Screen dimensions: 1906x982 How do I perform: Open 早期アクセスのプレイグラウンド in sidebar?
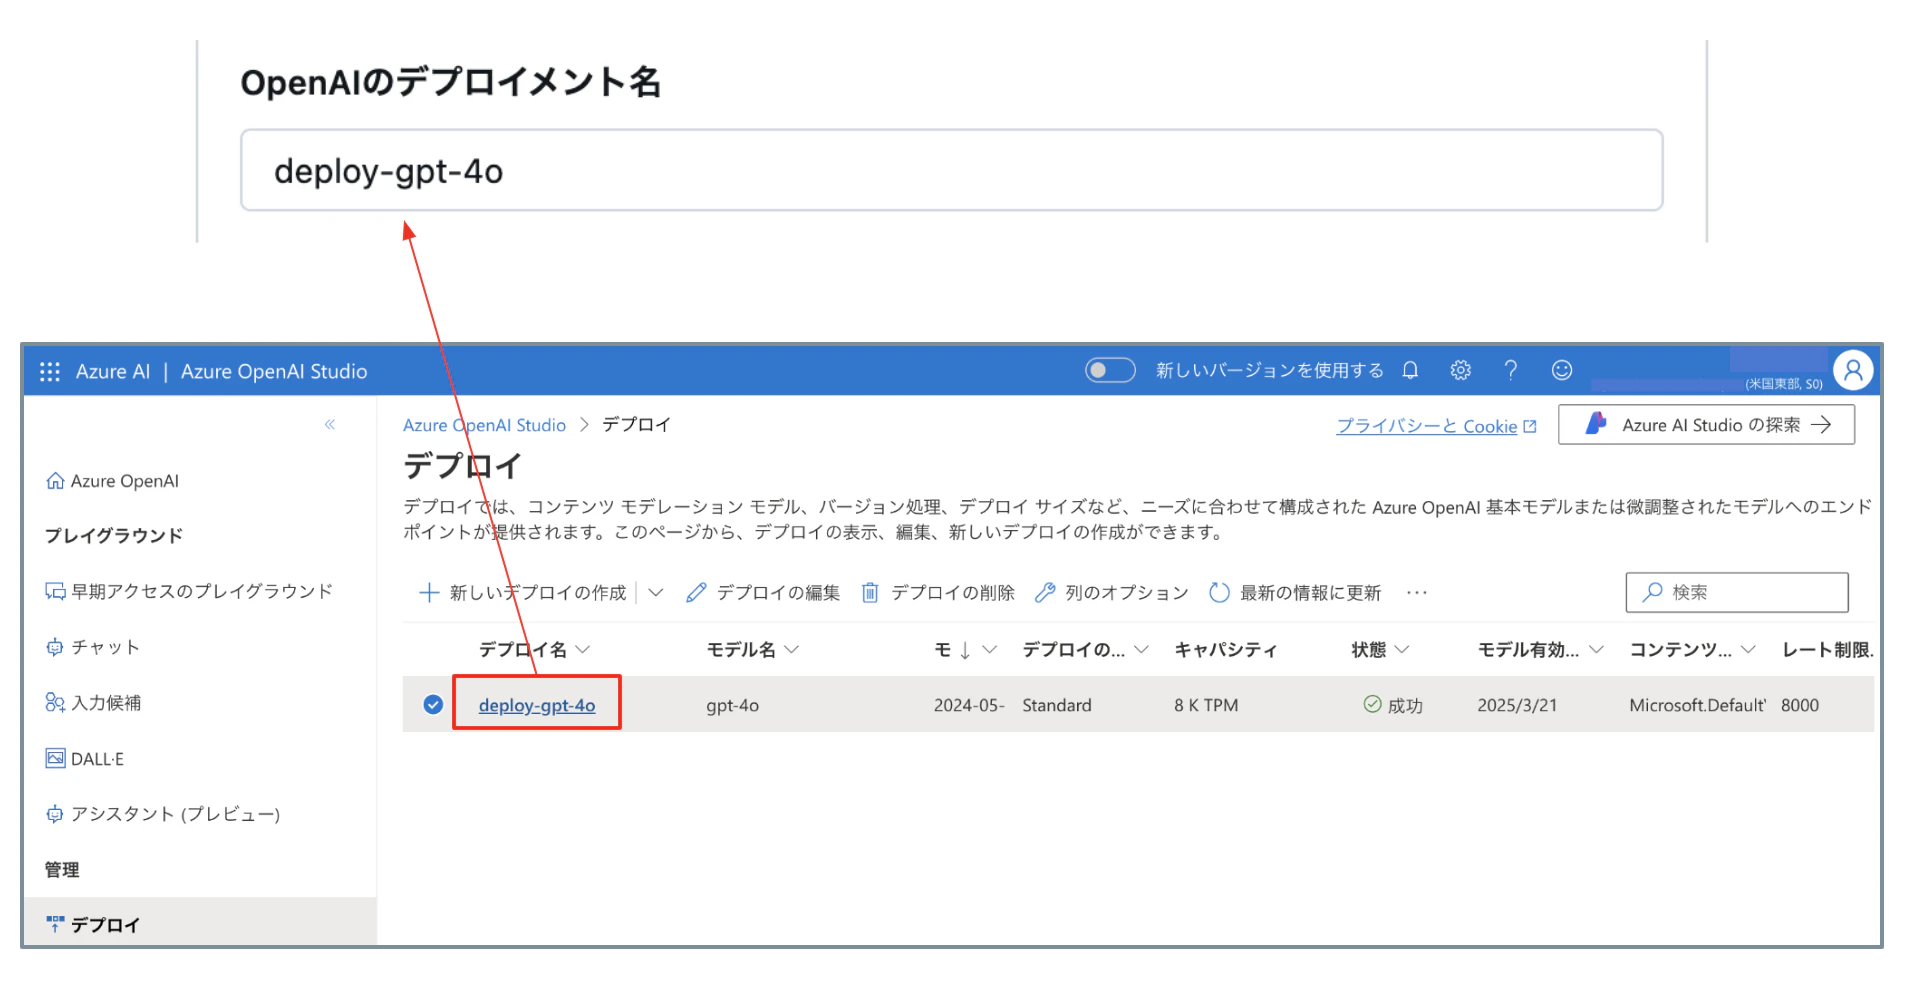(189, 592)
